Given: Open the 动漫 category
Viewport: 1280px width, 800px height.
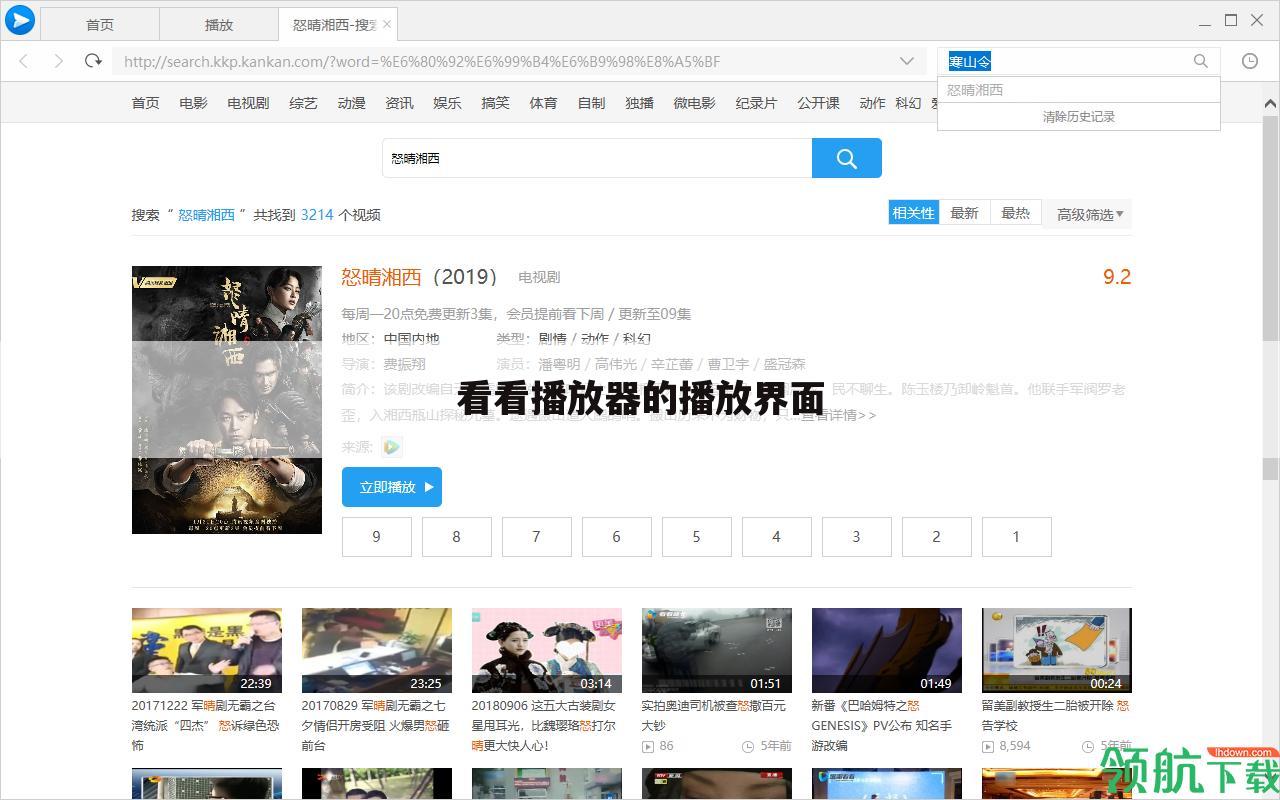Looking at the screenshot, I should [351, 102].
